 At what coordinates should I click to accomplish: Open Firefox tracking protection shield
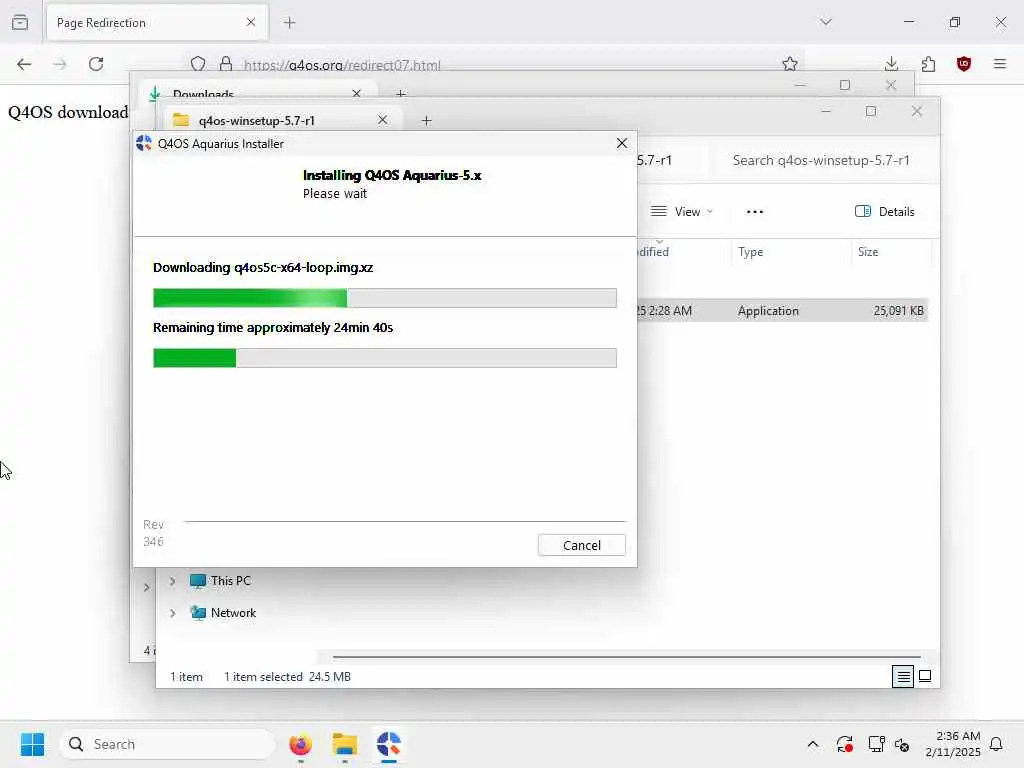point(198,64)
